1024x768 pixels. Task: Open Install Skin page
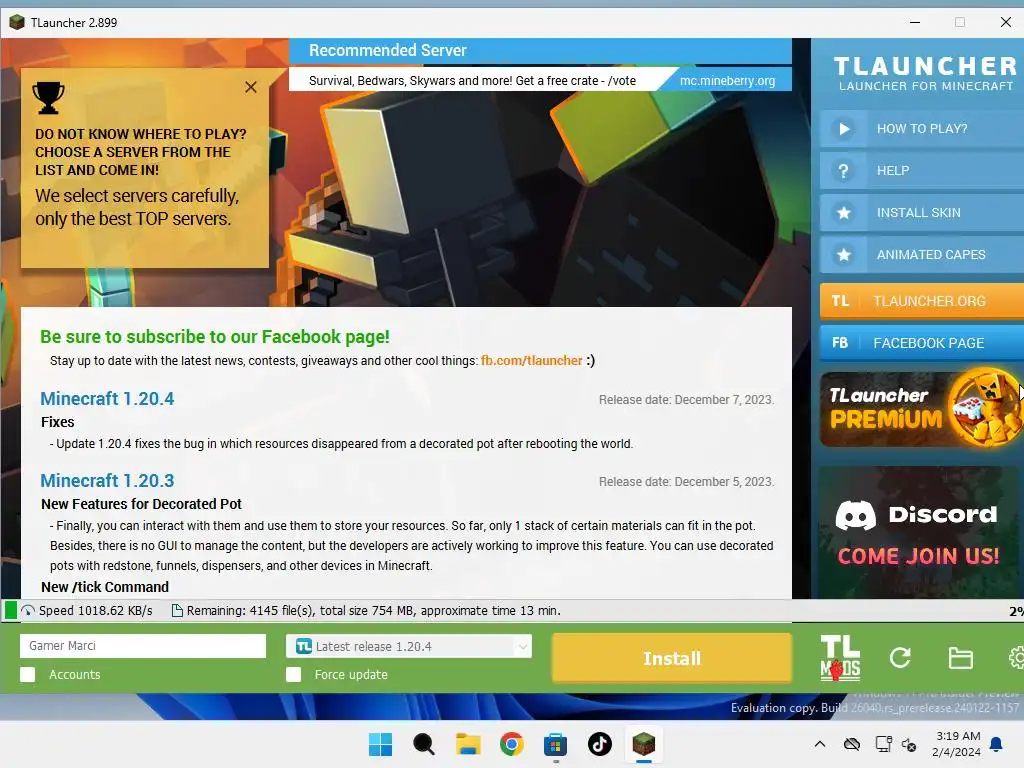pyautogui.click(x=921, y=212)
